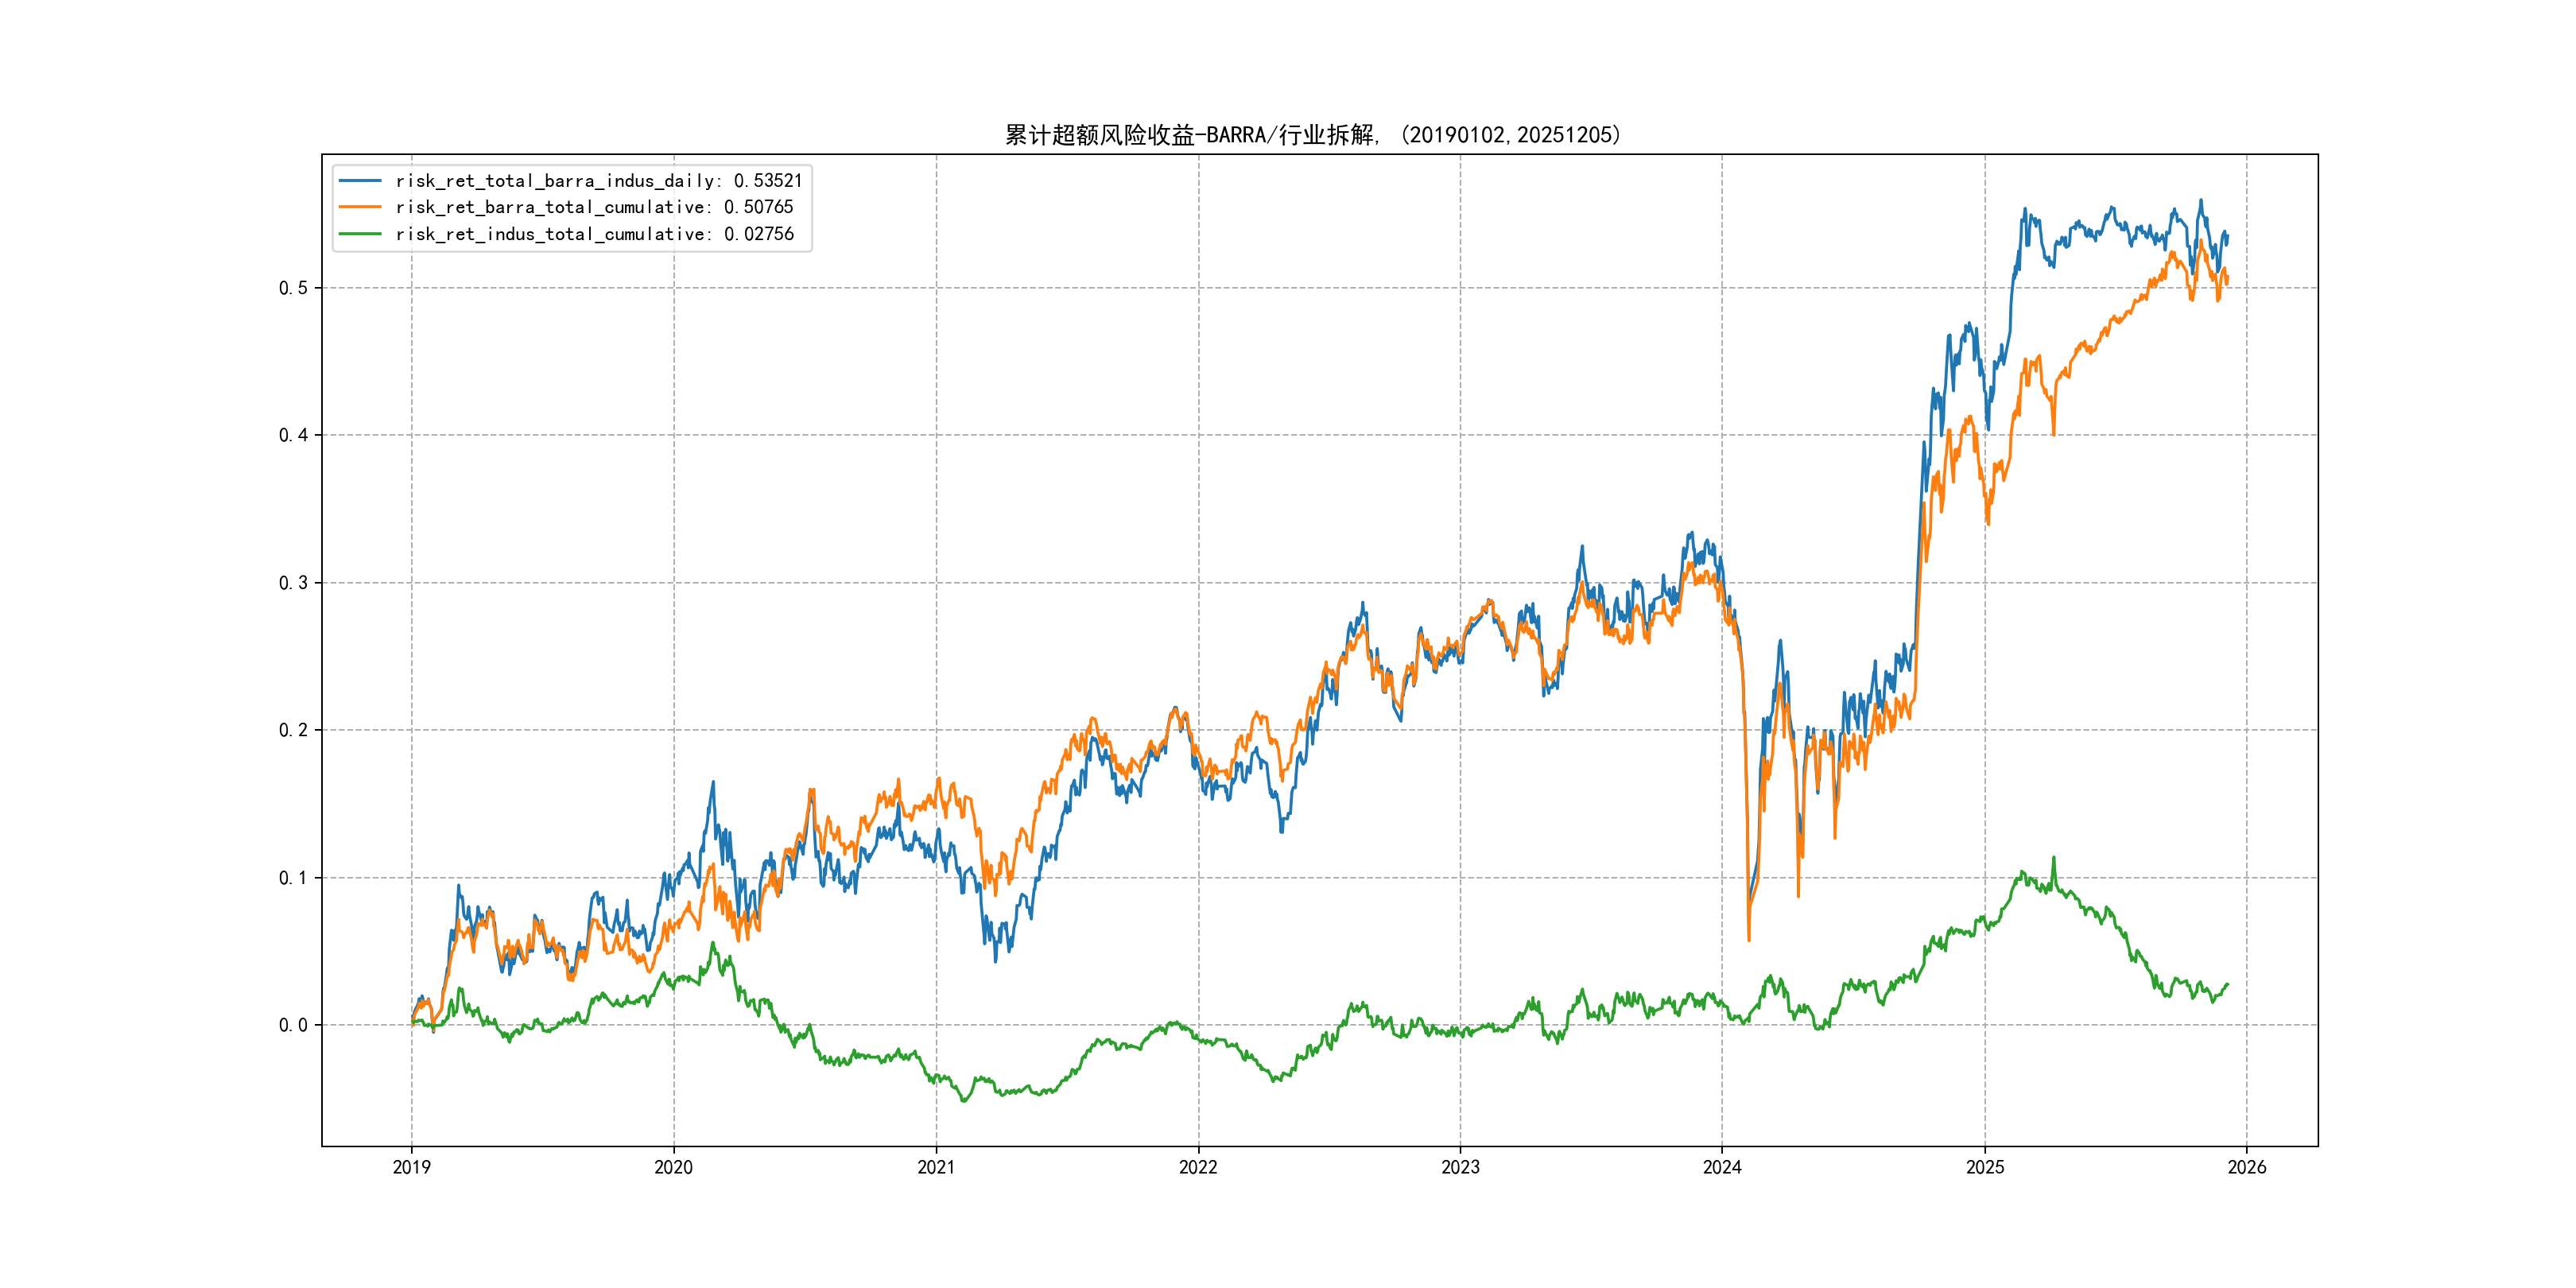Click the 0.4 y-axis tick label
Screen dimensions: 2576x1288
293,435
